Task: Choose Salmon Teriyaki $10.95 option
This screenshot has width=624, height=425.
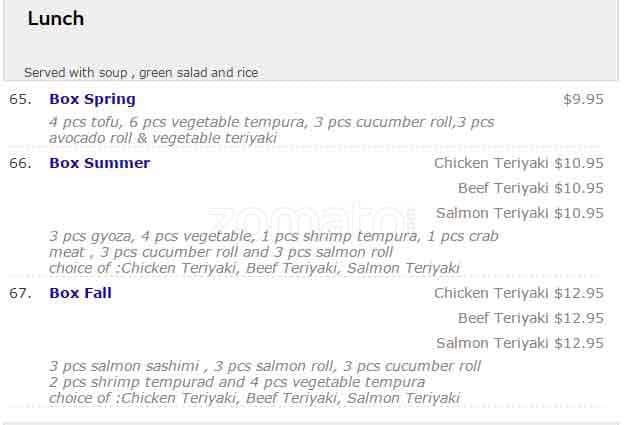Action: (519, 213)
